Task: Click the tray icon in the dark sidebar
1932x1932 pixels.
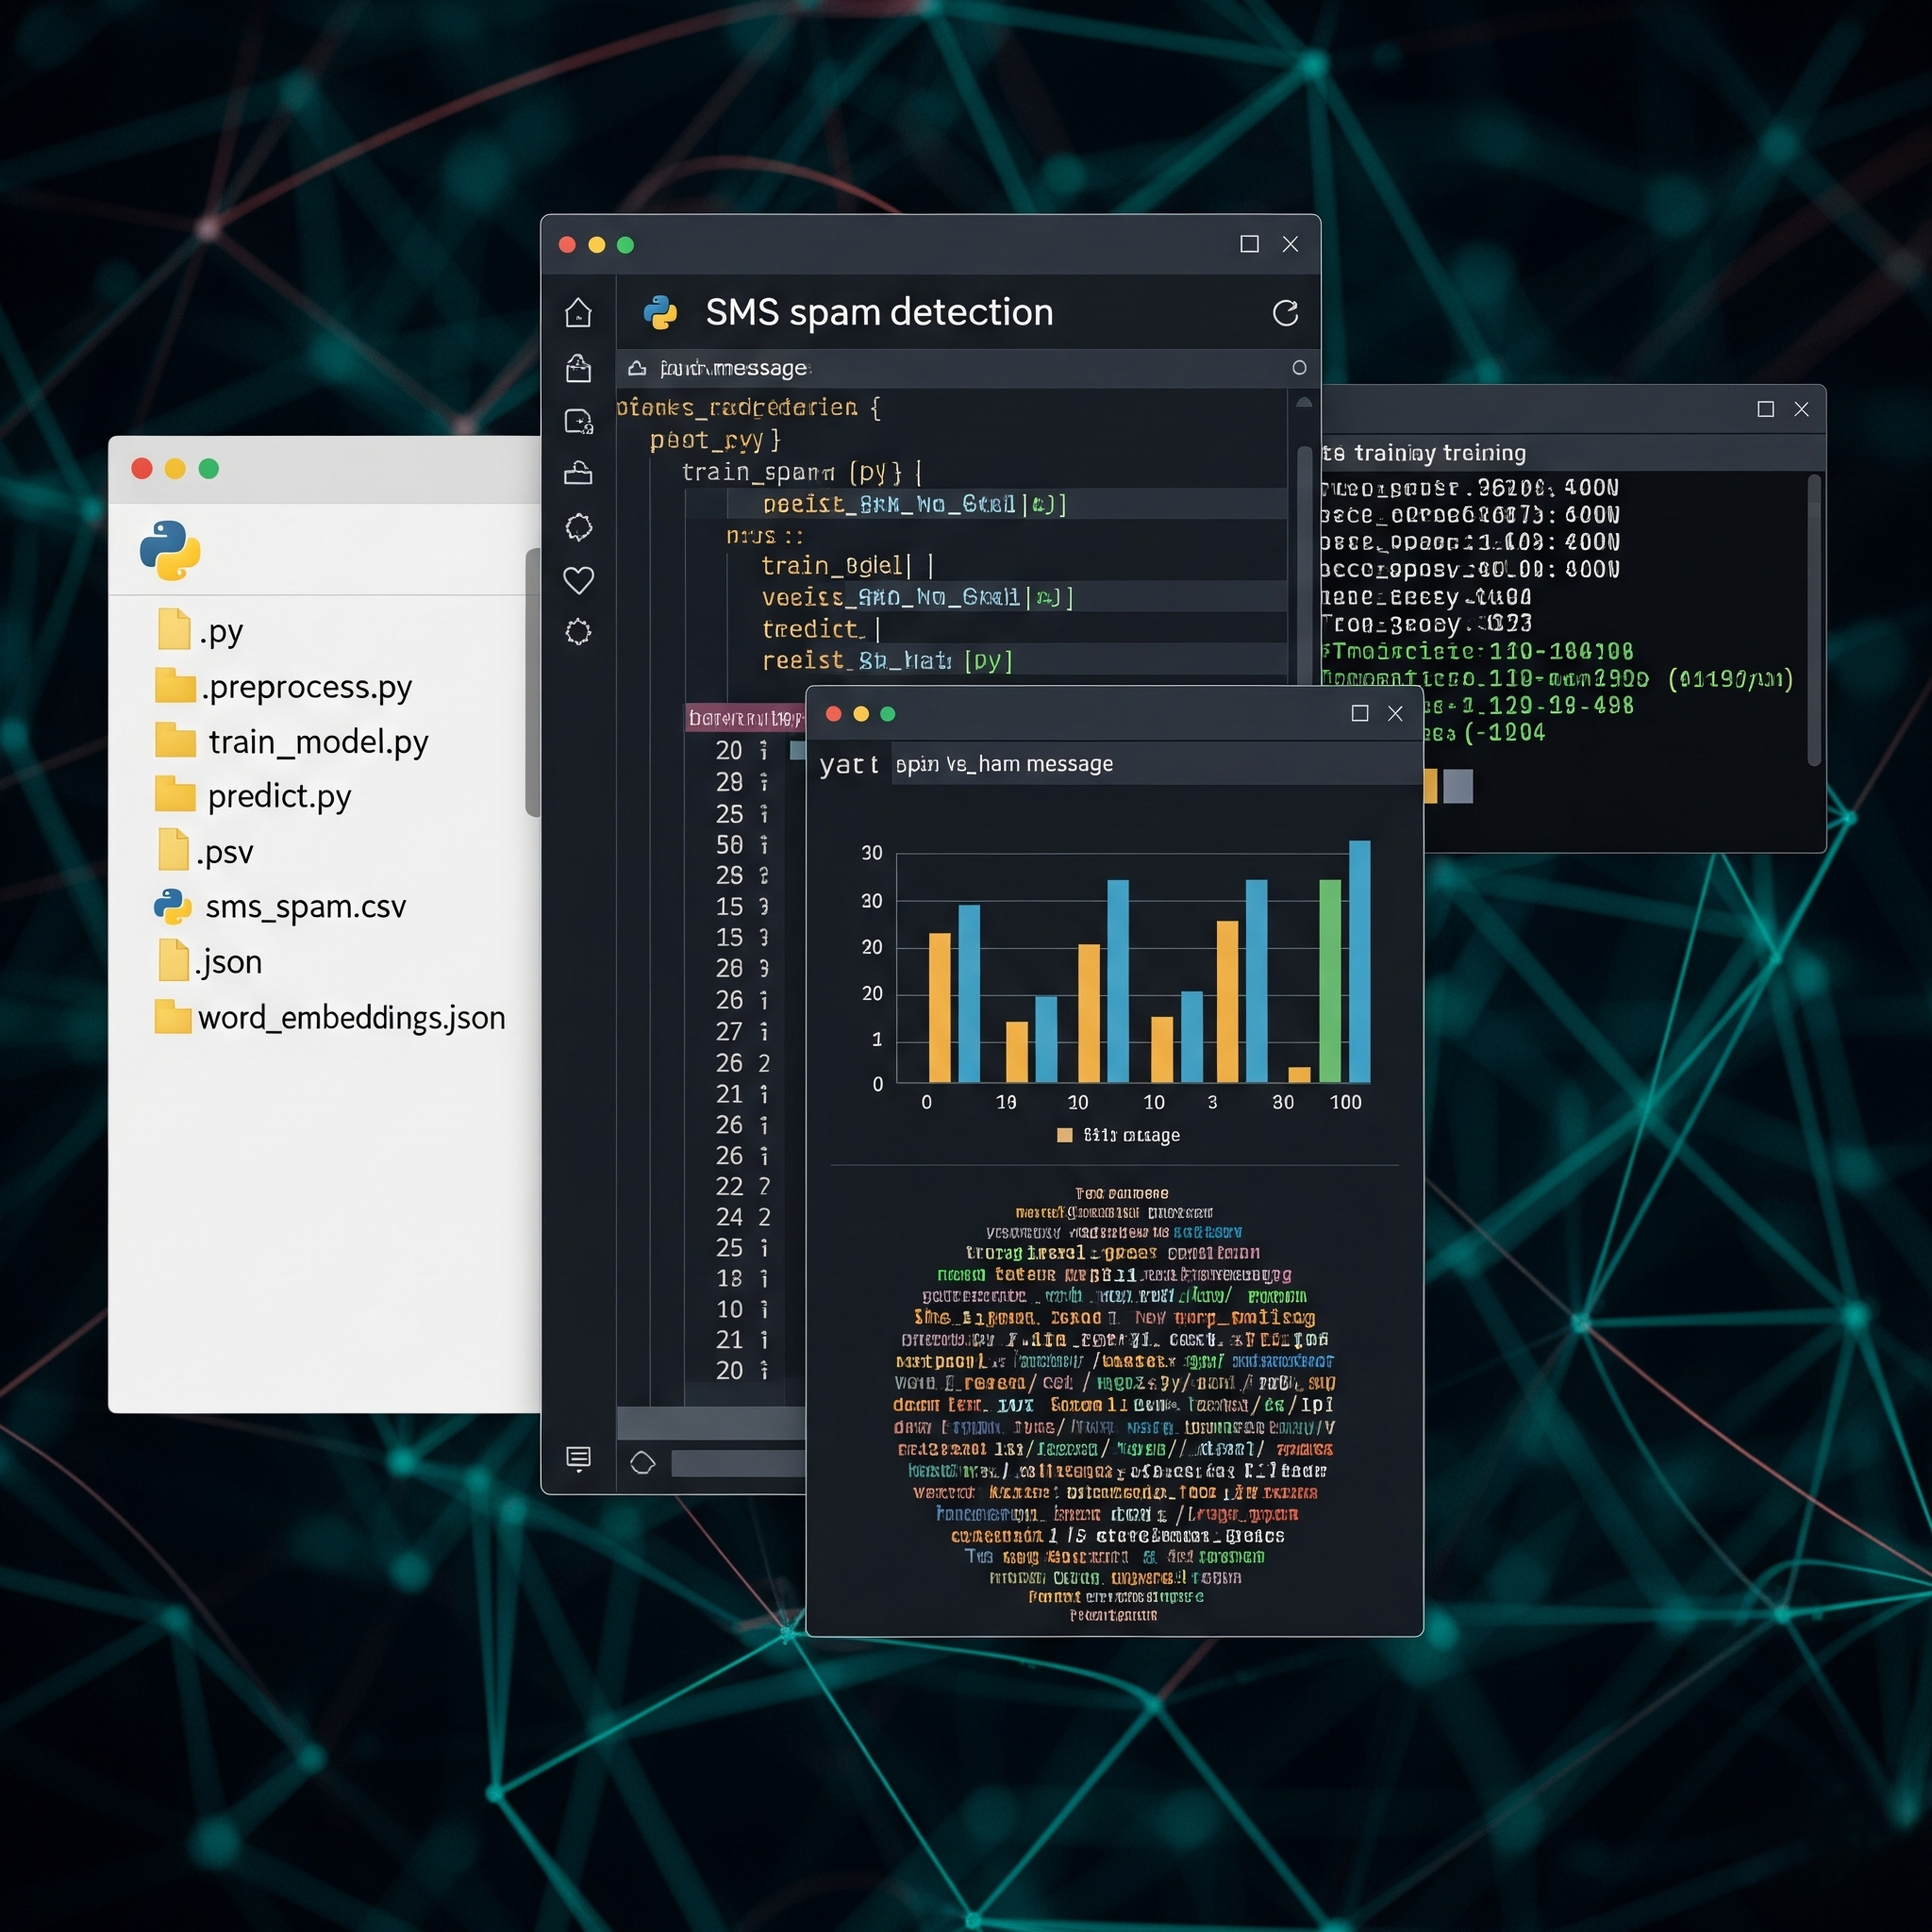Action: coord(578,472)
